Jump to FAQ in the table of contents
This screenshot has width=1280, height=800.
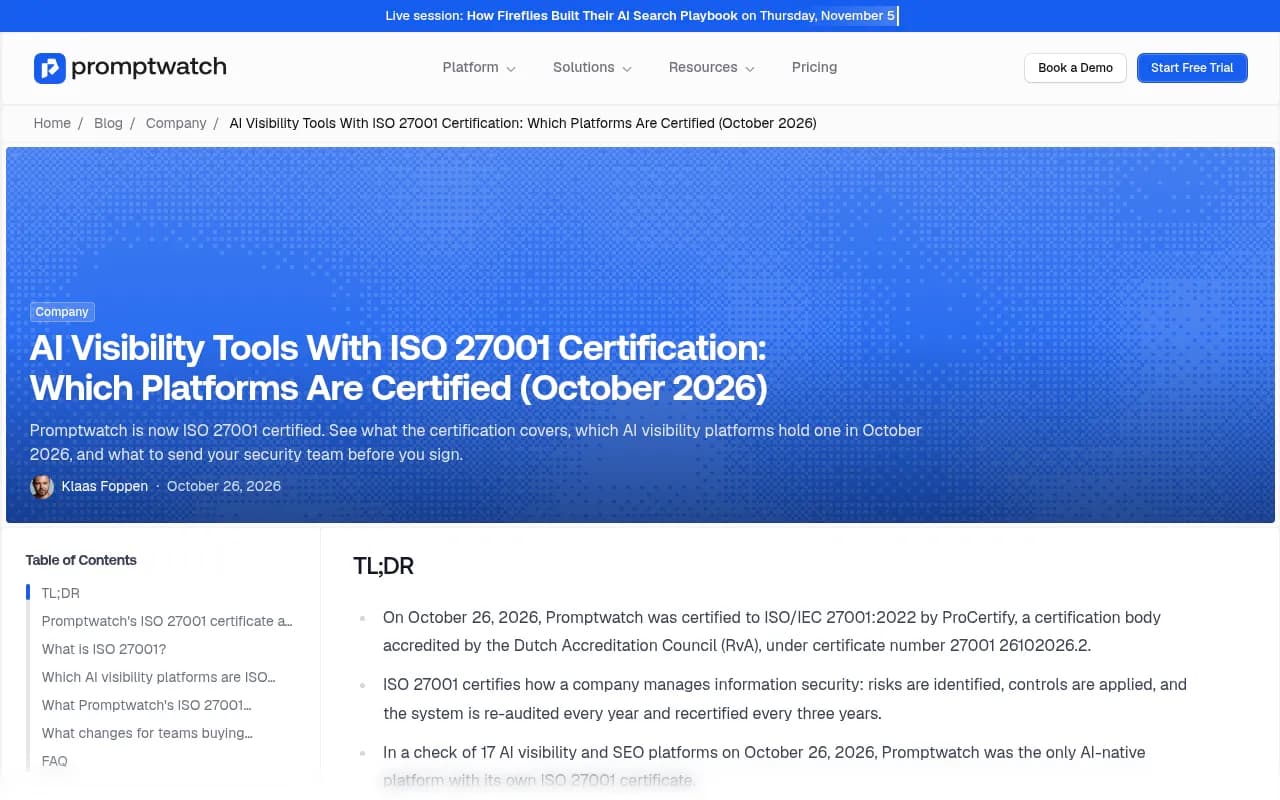tap(55, 761)
